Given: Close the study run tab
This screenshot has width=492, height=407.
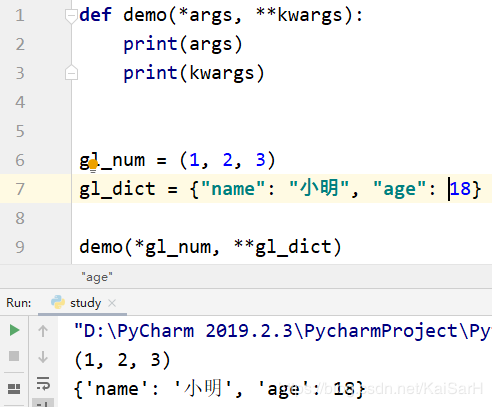Looking at the screenshot, I should (x=112, y=303).
